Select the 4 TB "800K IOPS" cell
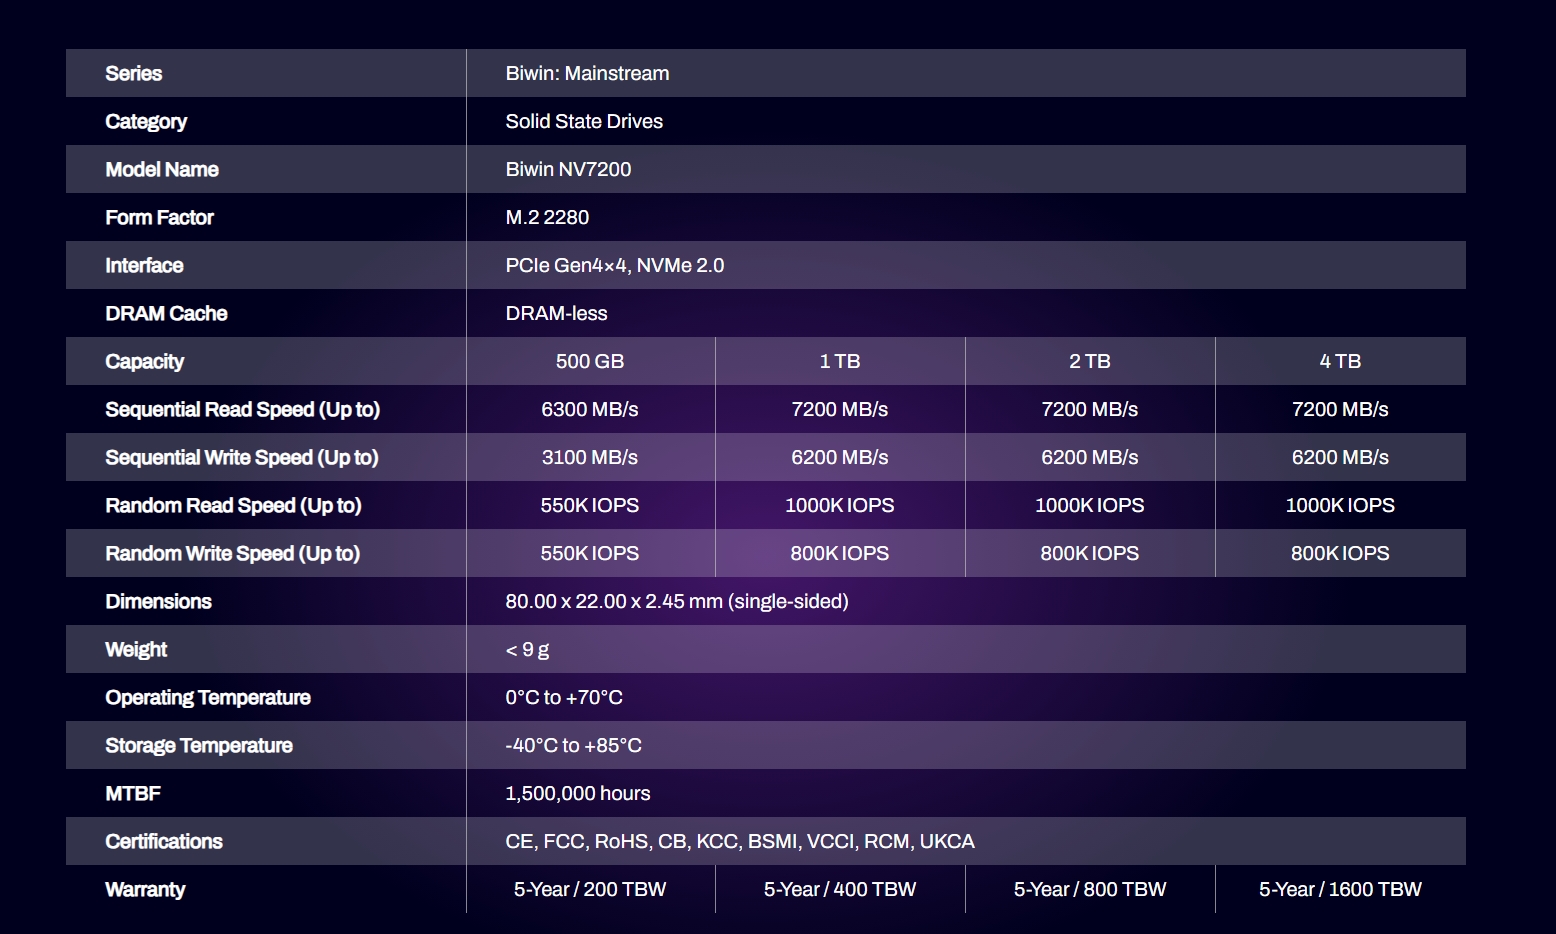The width and height of the screenshot is (1556, 934). click(x=1340, y=553)
